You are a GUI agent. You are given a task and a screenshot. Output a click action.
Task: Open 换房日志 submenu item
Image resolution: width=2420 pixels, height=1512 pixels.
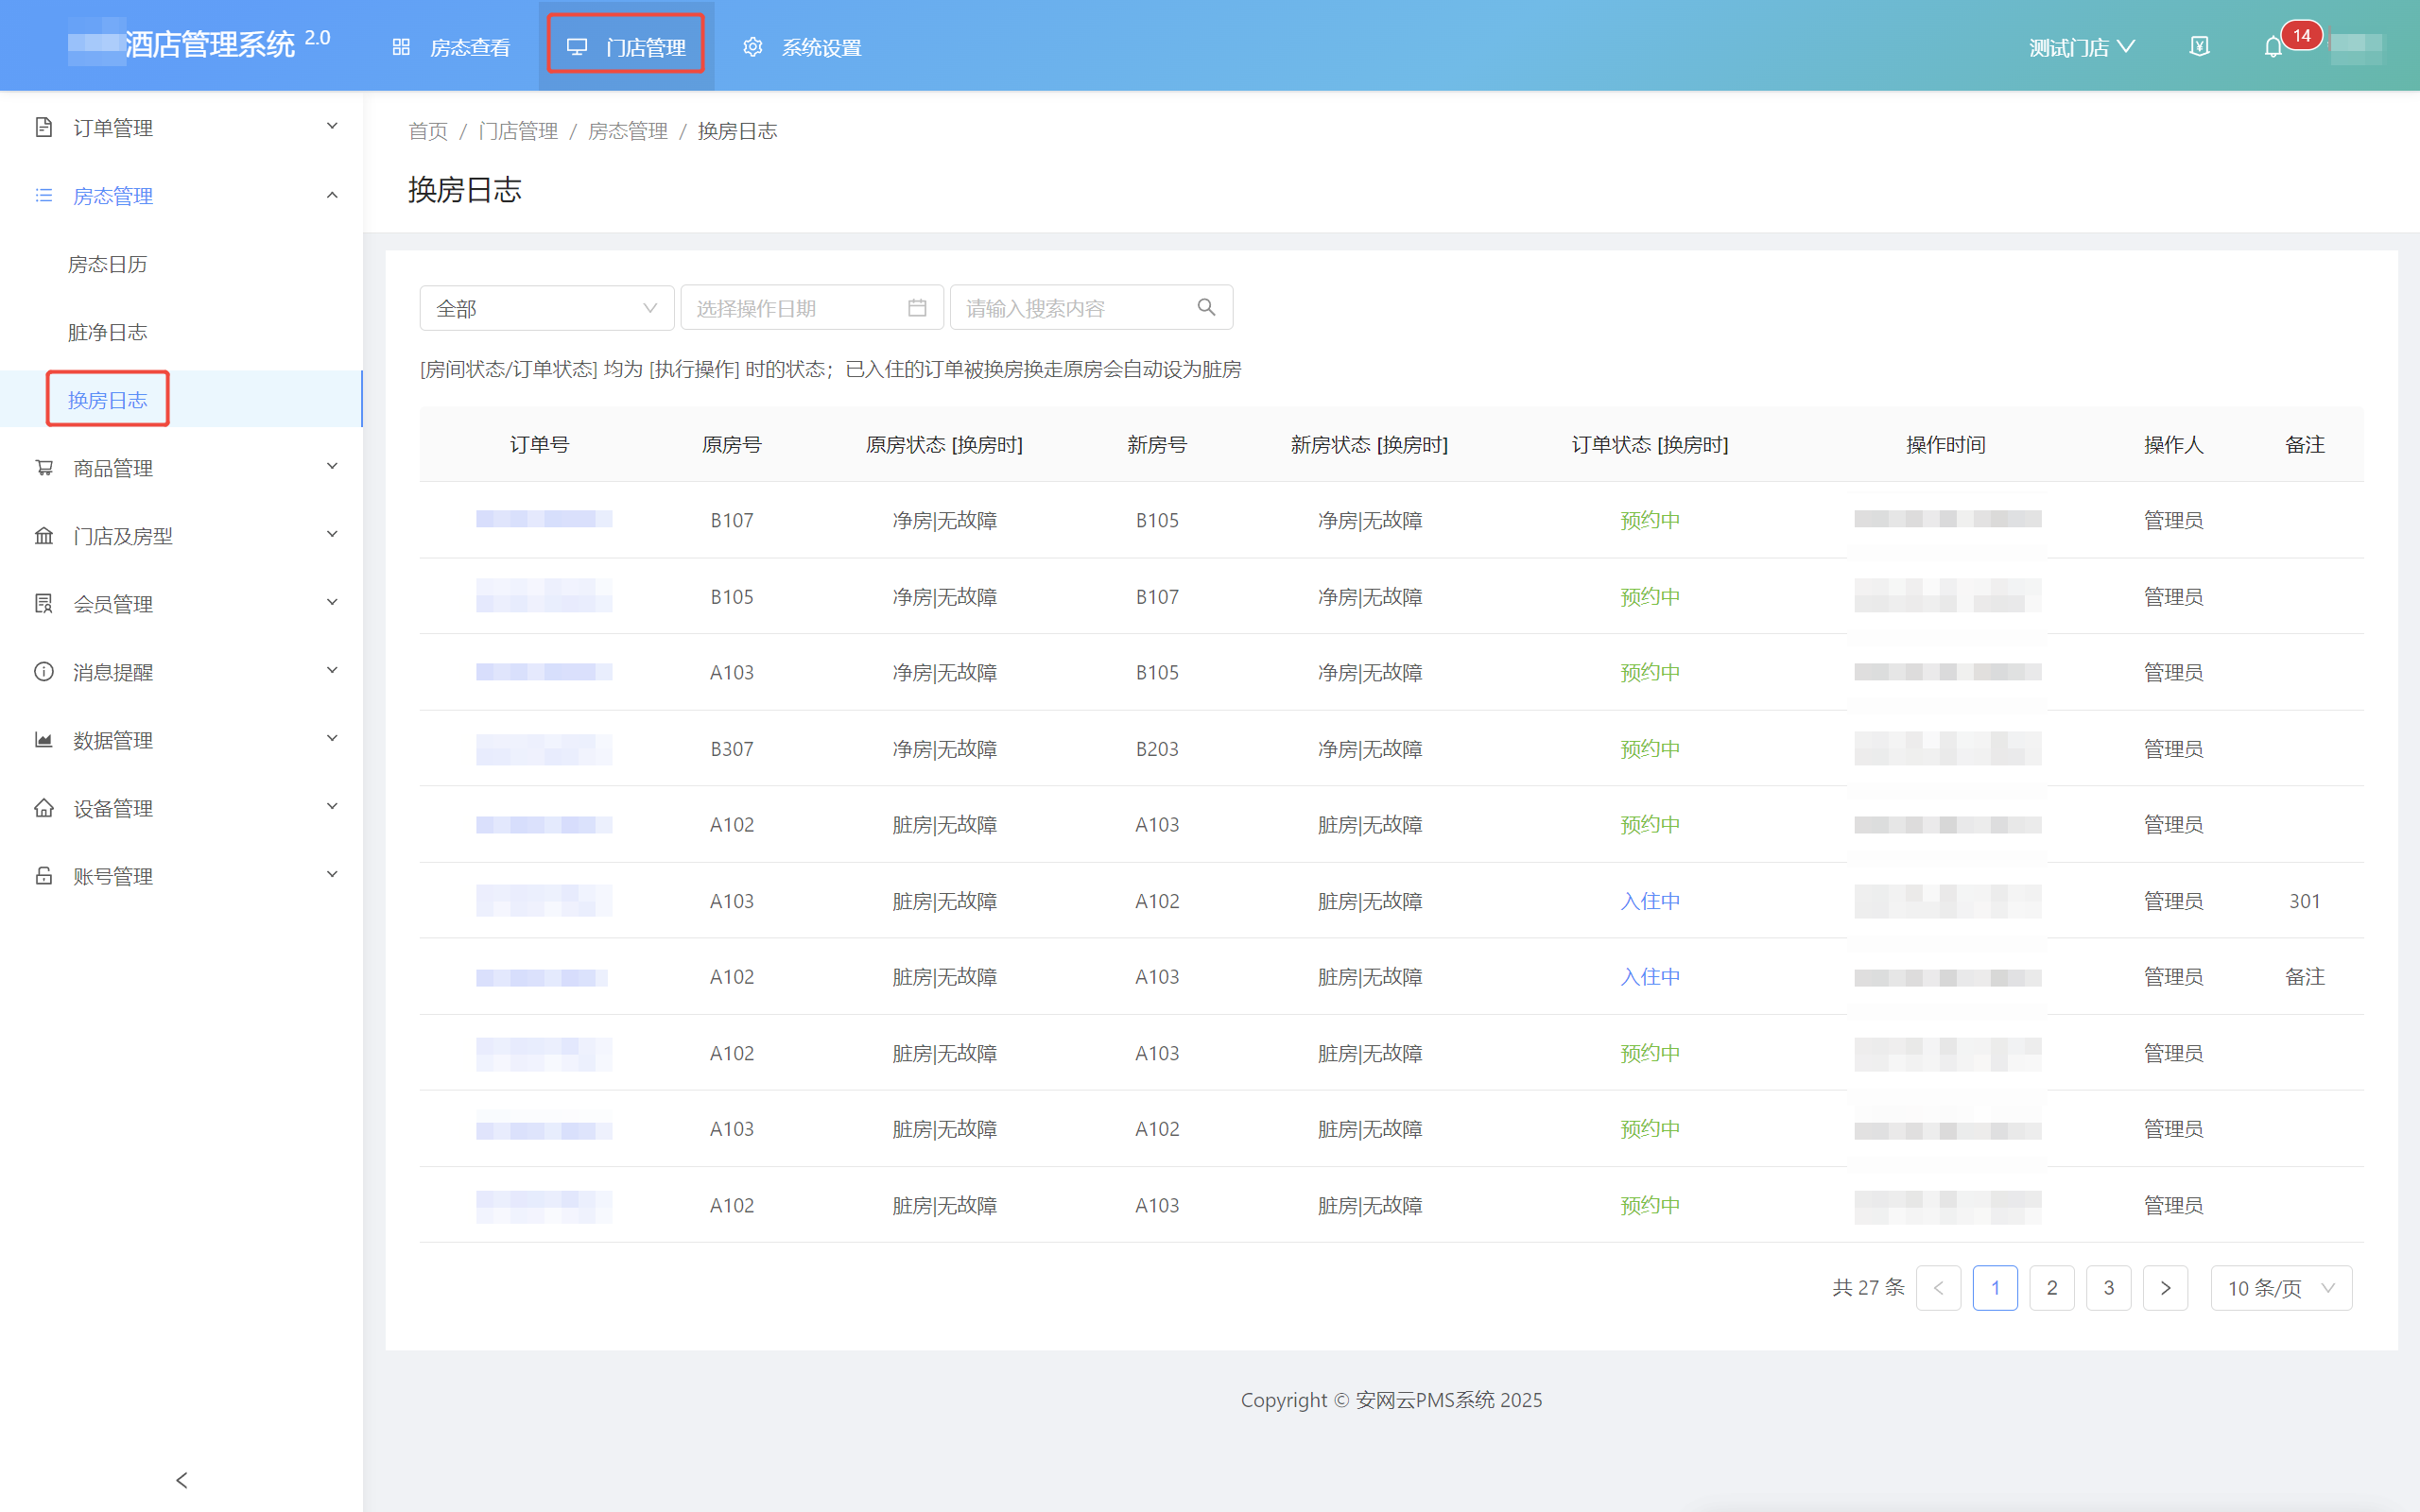(x=107, y=400)
